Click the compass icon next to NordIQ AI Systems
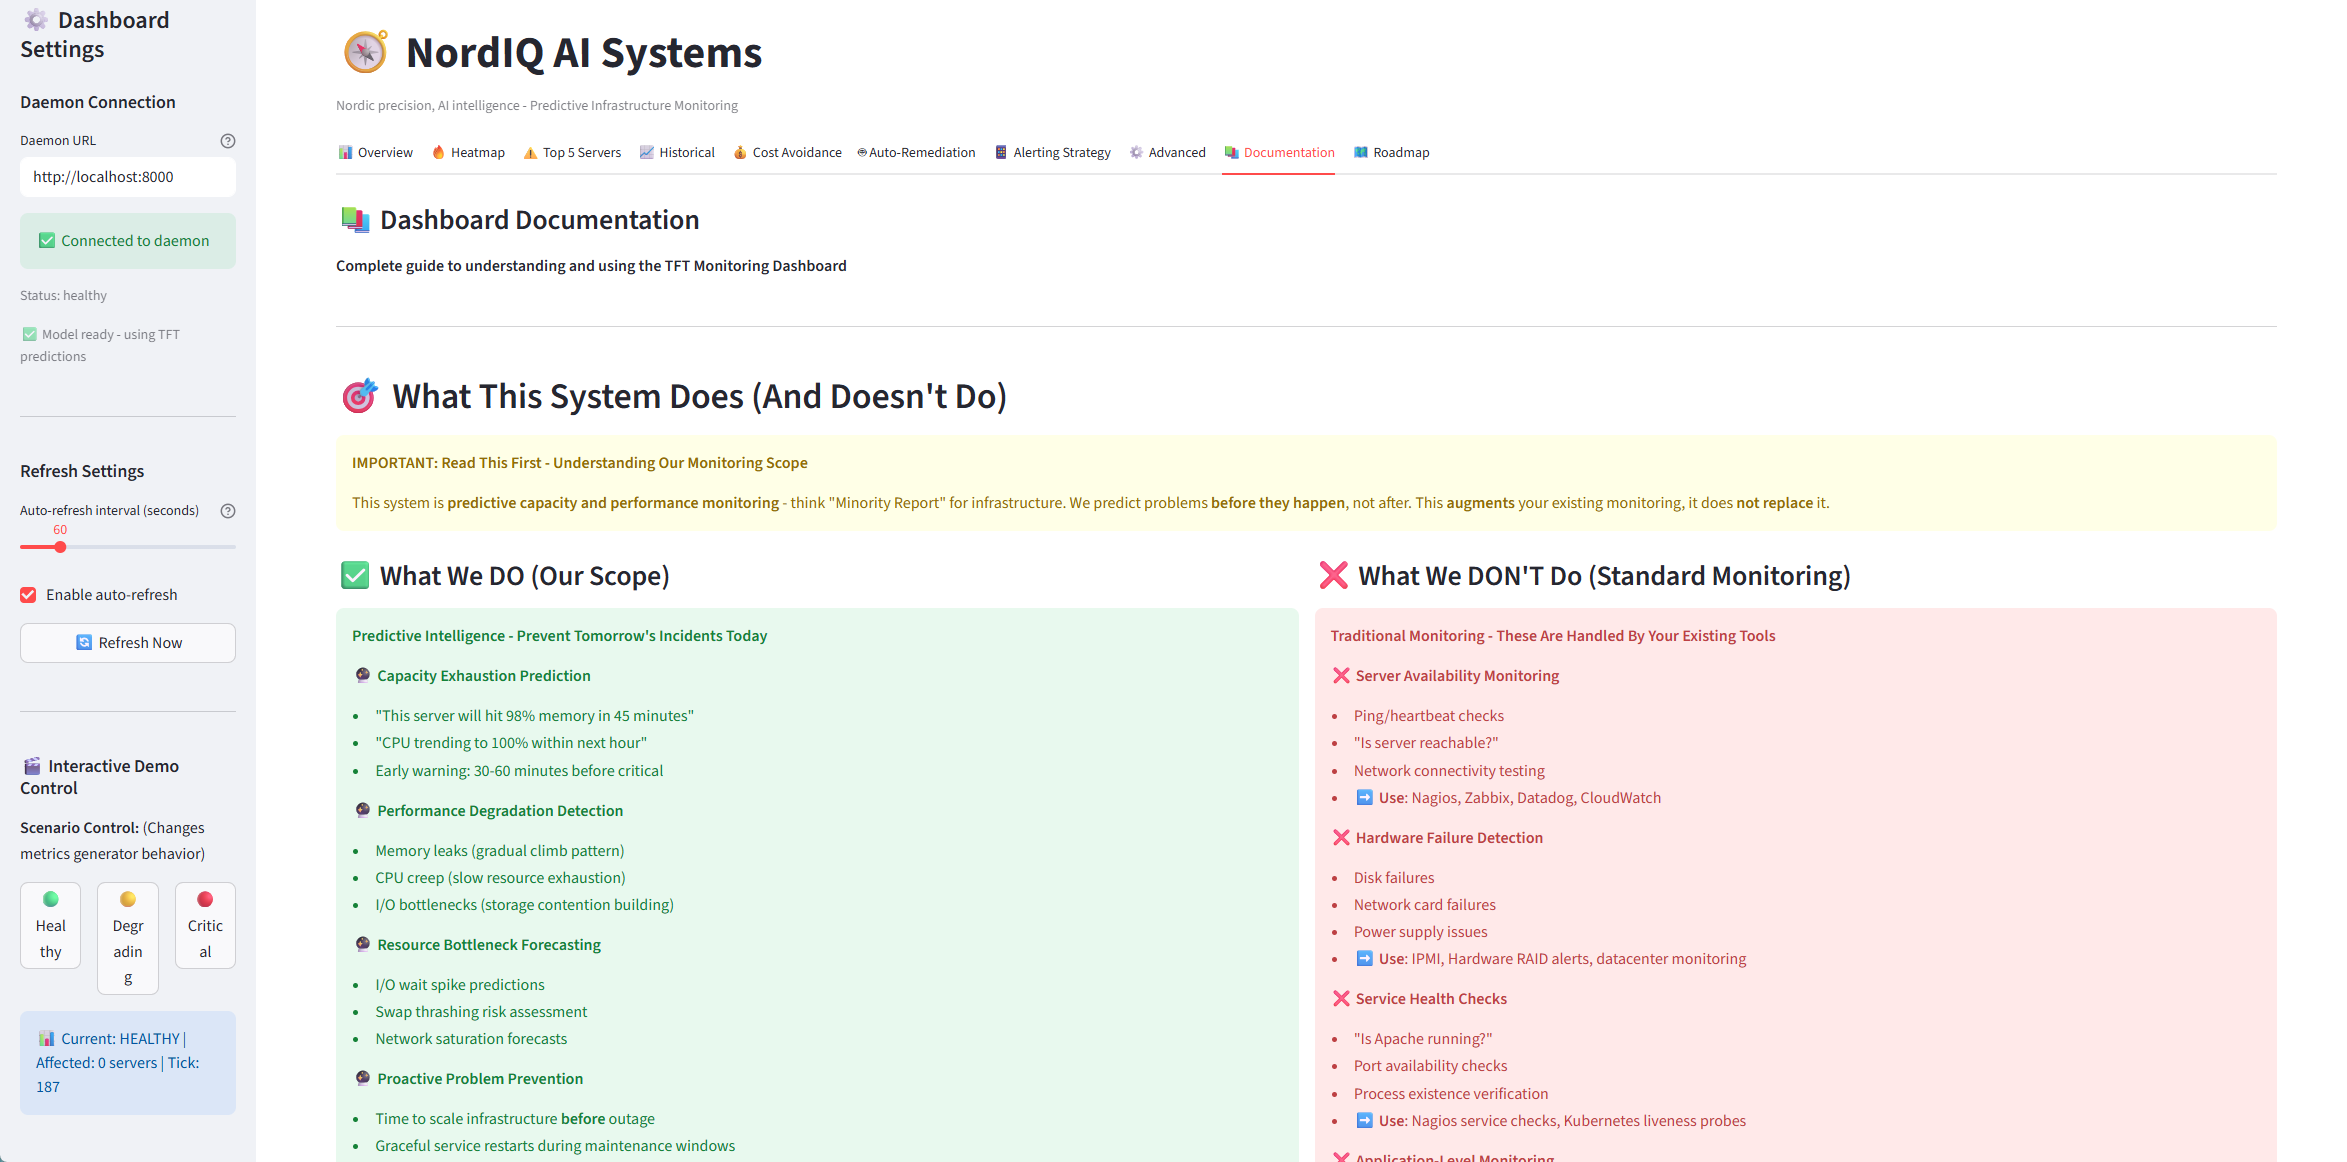 364,52
